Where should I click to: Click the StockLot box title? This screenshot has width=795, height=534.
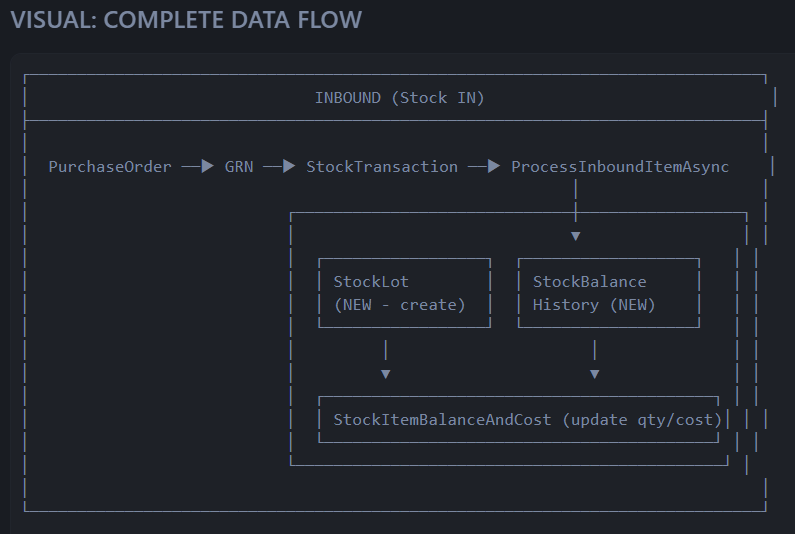click(x=370, y=282)
